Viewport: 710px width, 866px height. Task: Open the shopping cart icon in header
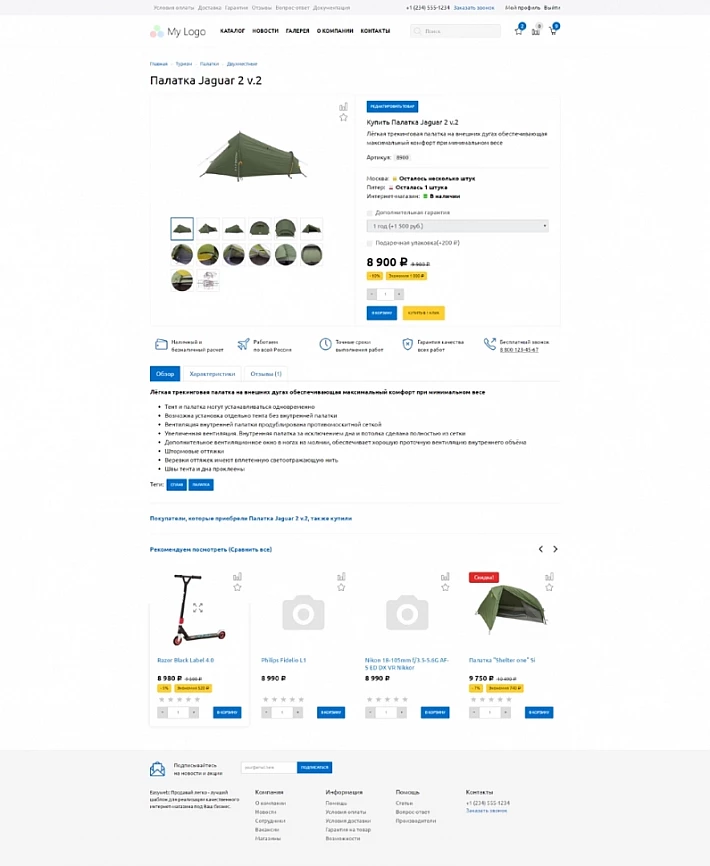[553, 31]
